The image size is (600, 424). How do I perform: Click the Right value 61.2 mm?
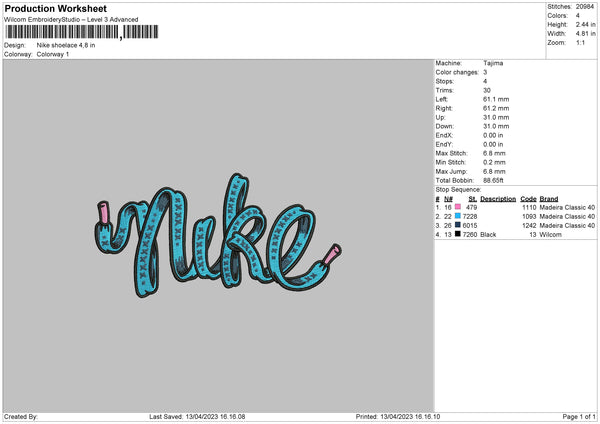[496, 108]
